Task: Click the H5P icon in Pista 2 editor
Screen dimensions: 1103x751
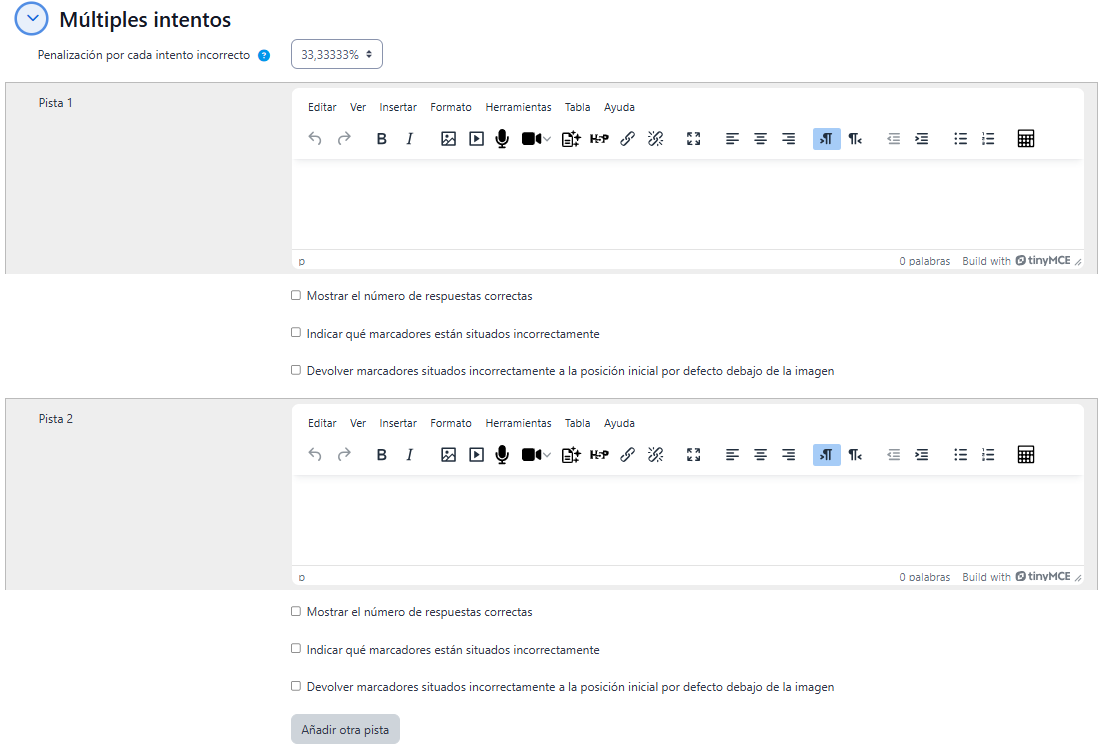Action: pyautogui.click(x=599, y=455)
